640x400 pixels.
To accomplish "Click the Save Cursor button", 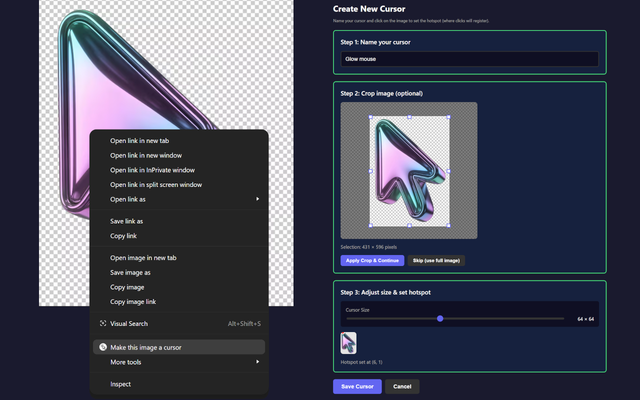I will (357, 387).
